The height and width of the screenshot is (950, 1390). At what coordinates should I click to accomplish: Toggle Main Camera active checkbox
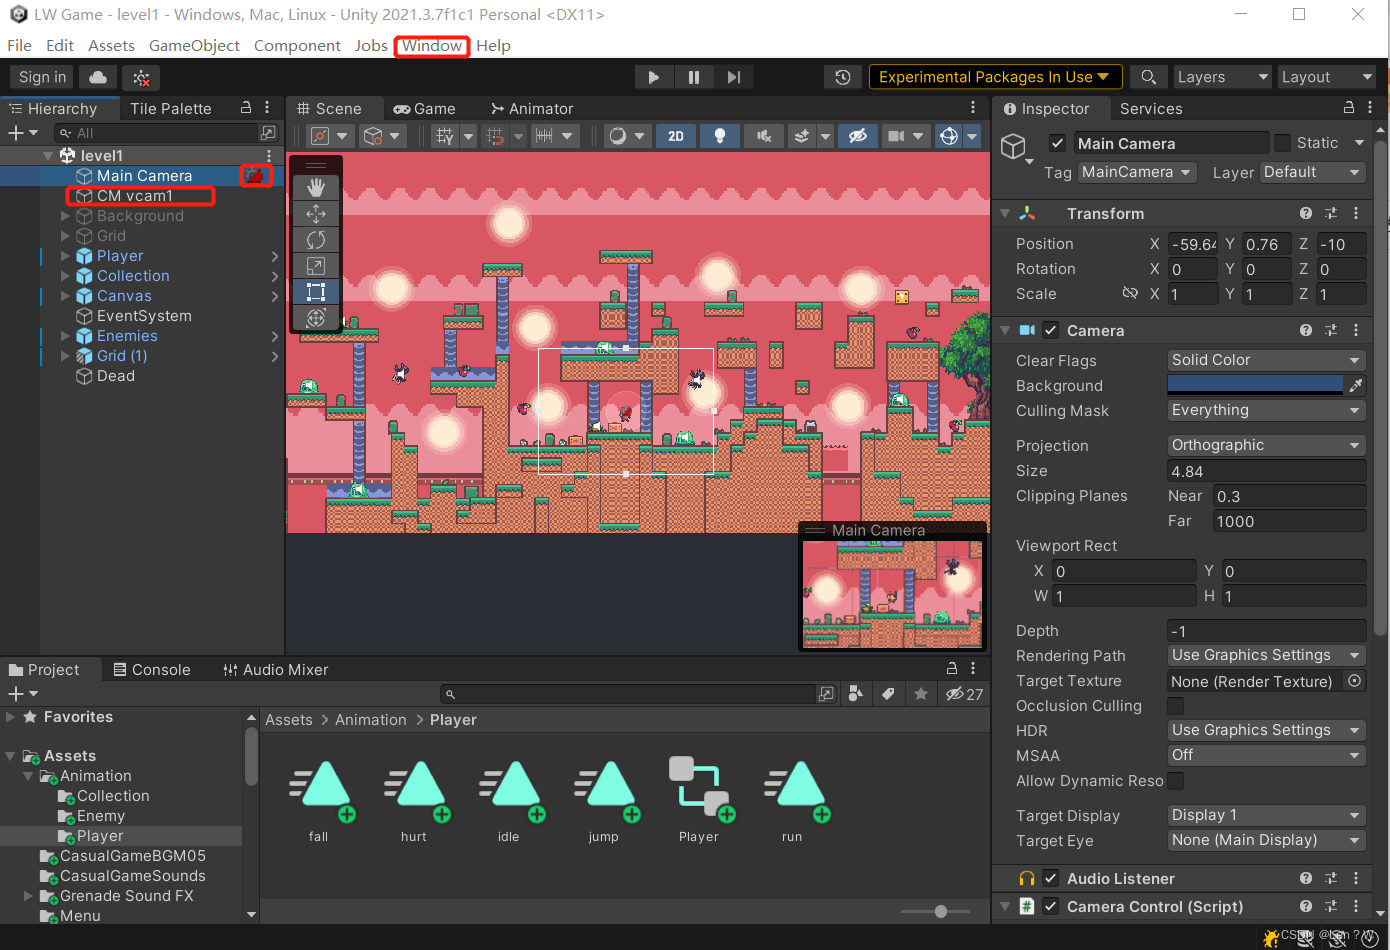(1058, 143)
